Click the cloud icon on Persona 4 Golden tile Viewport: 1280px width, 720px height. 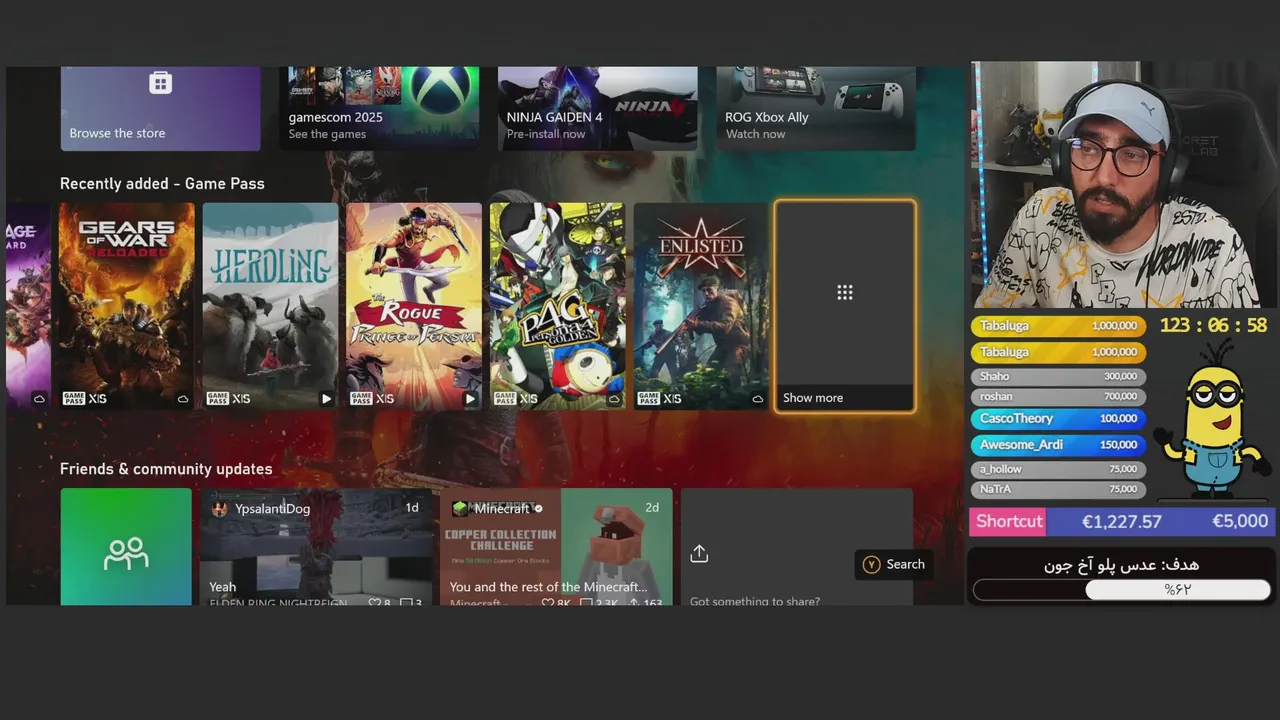pyautogui.click(x=614, y=399)
